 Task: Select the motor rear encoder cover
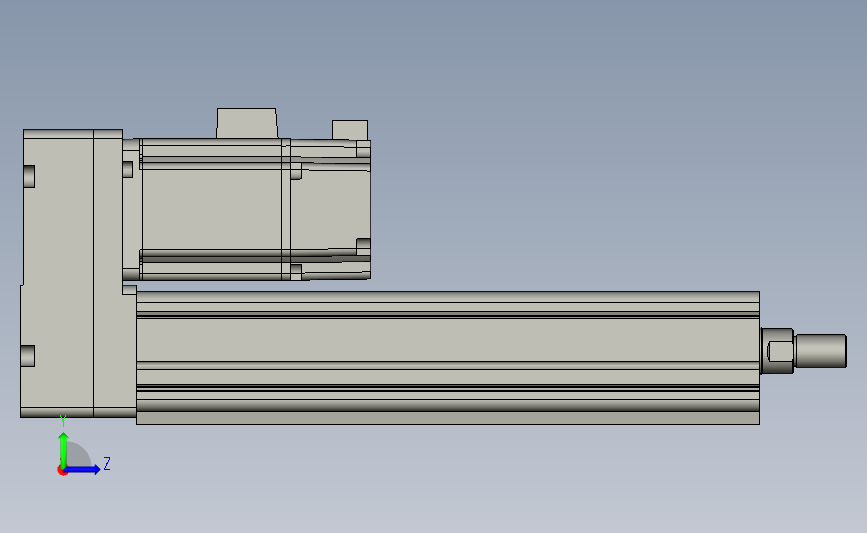[331, 209]
